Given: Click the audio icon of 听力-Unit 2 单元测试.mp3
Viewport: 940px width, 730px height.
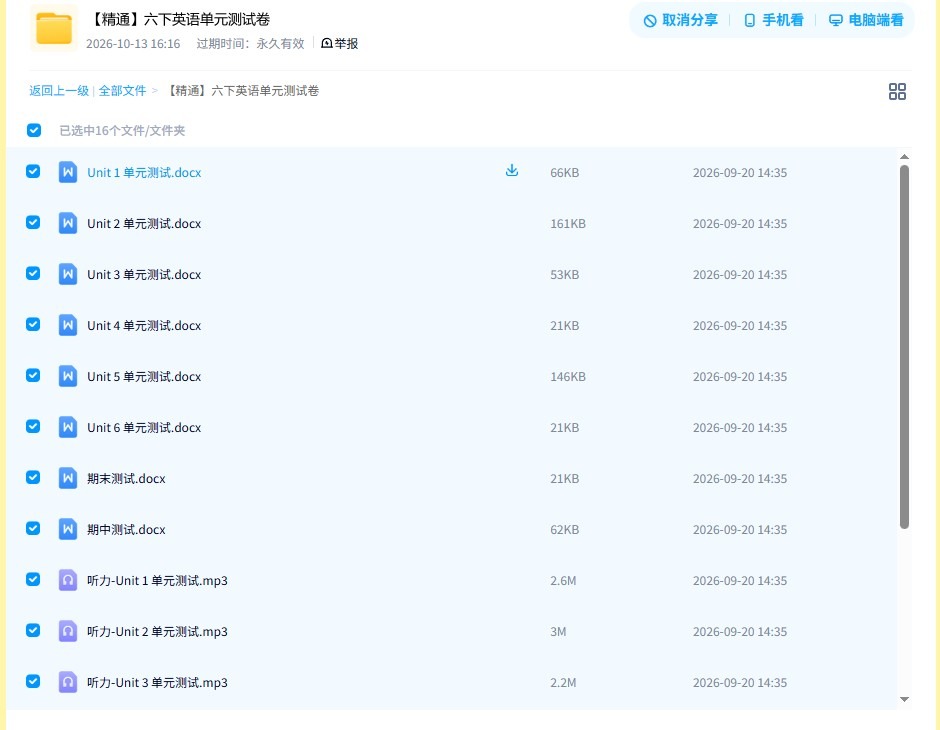Looking at the screenshot, I should pyautogui.click(x=68, y=631).
